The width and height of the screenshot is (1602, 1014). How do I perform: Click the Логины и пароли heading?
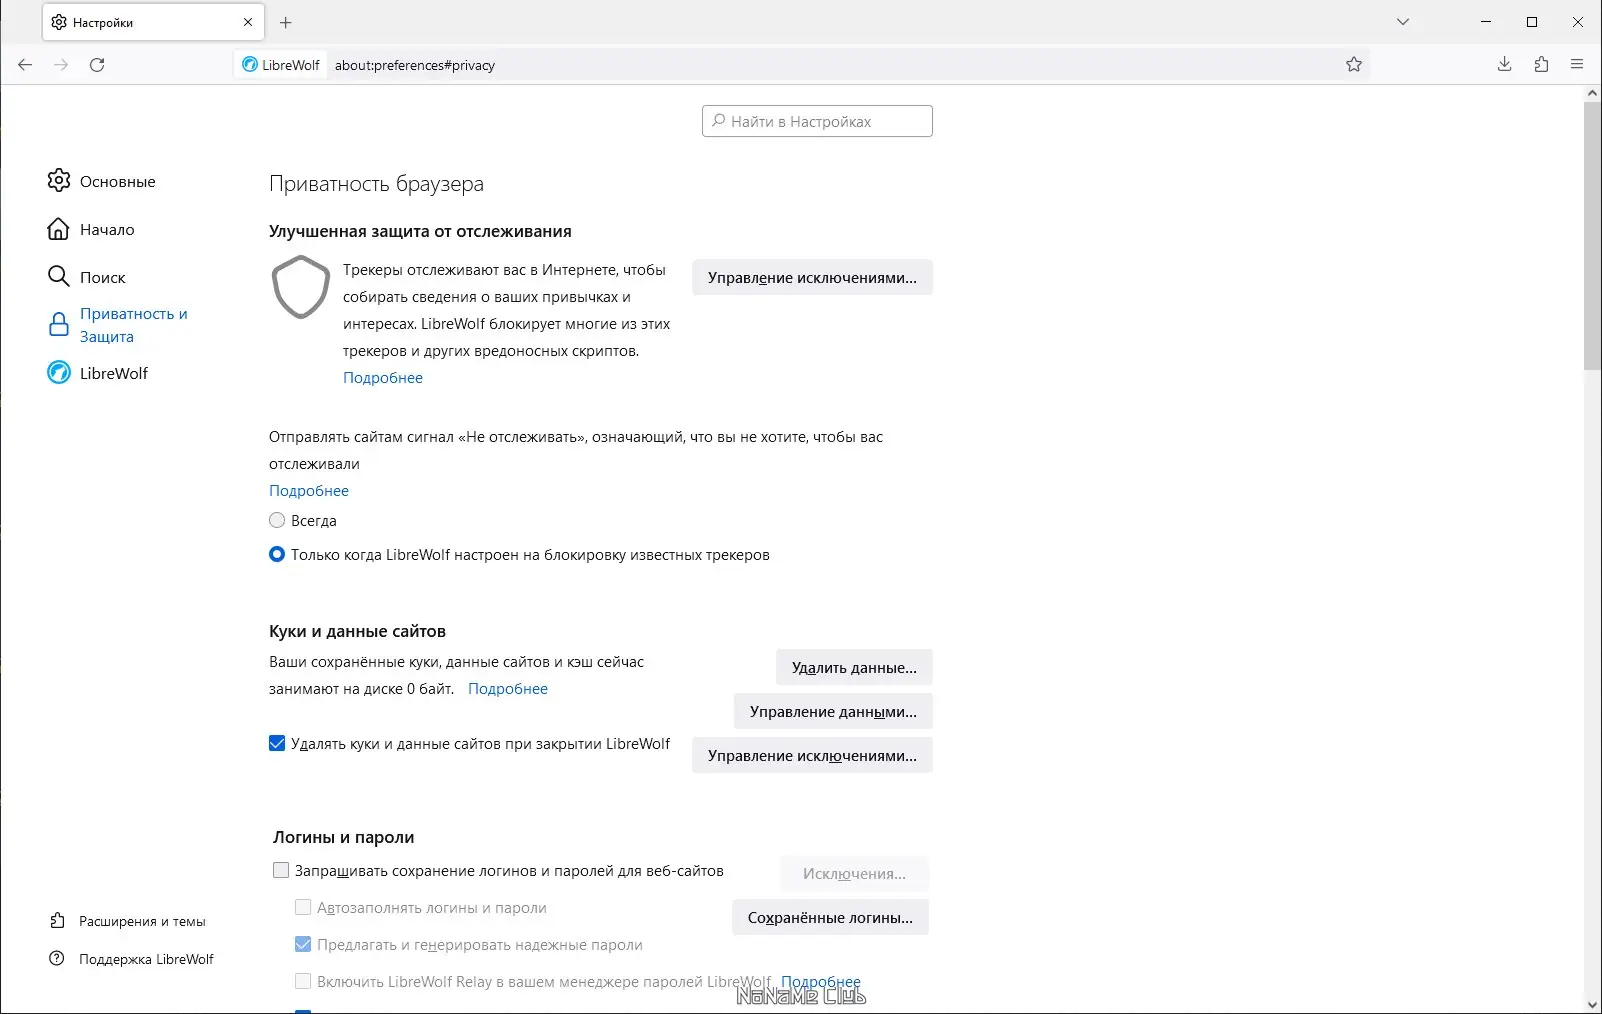pos(343,837)
